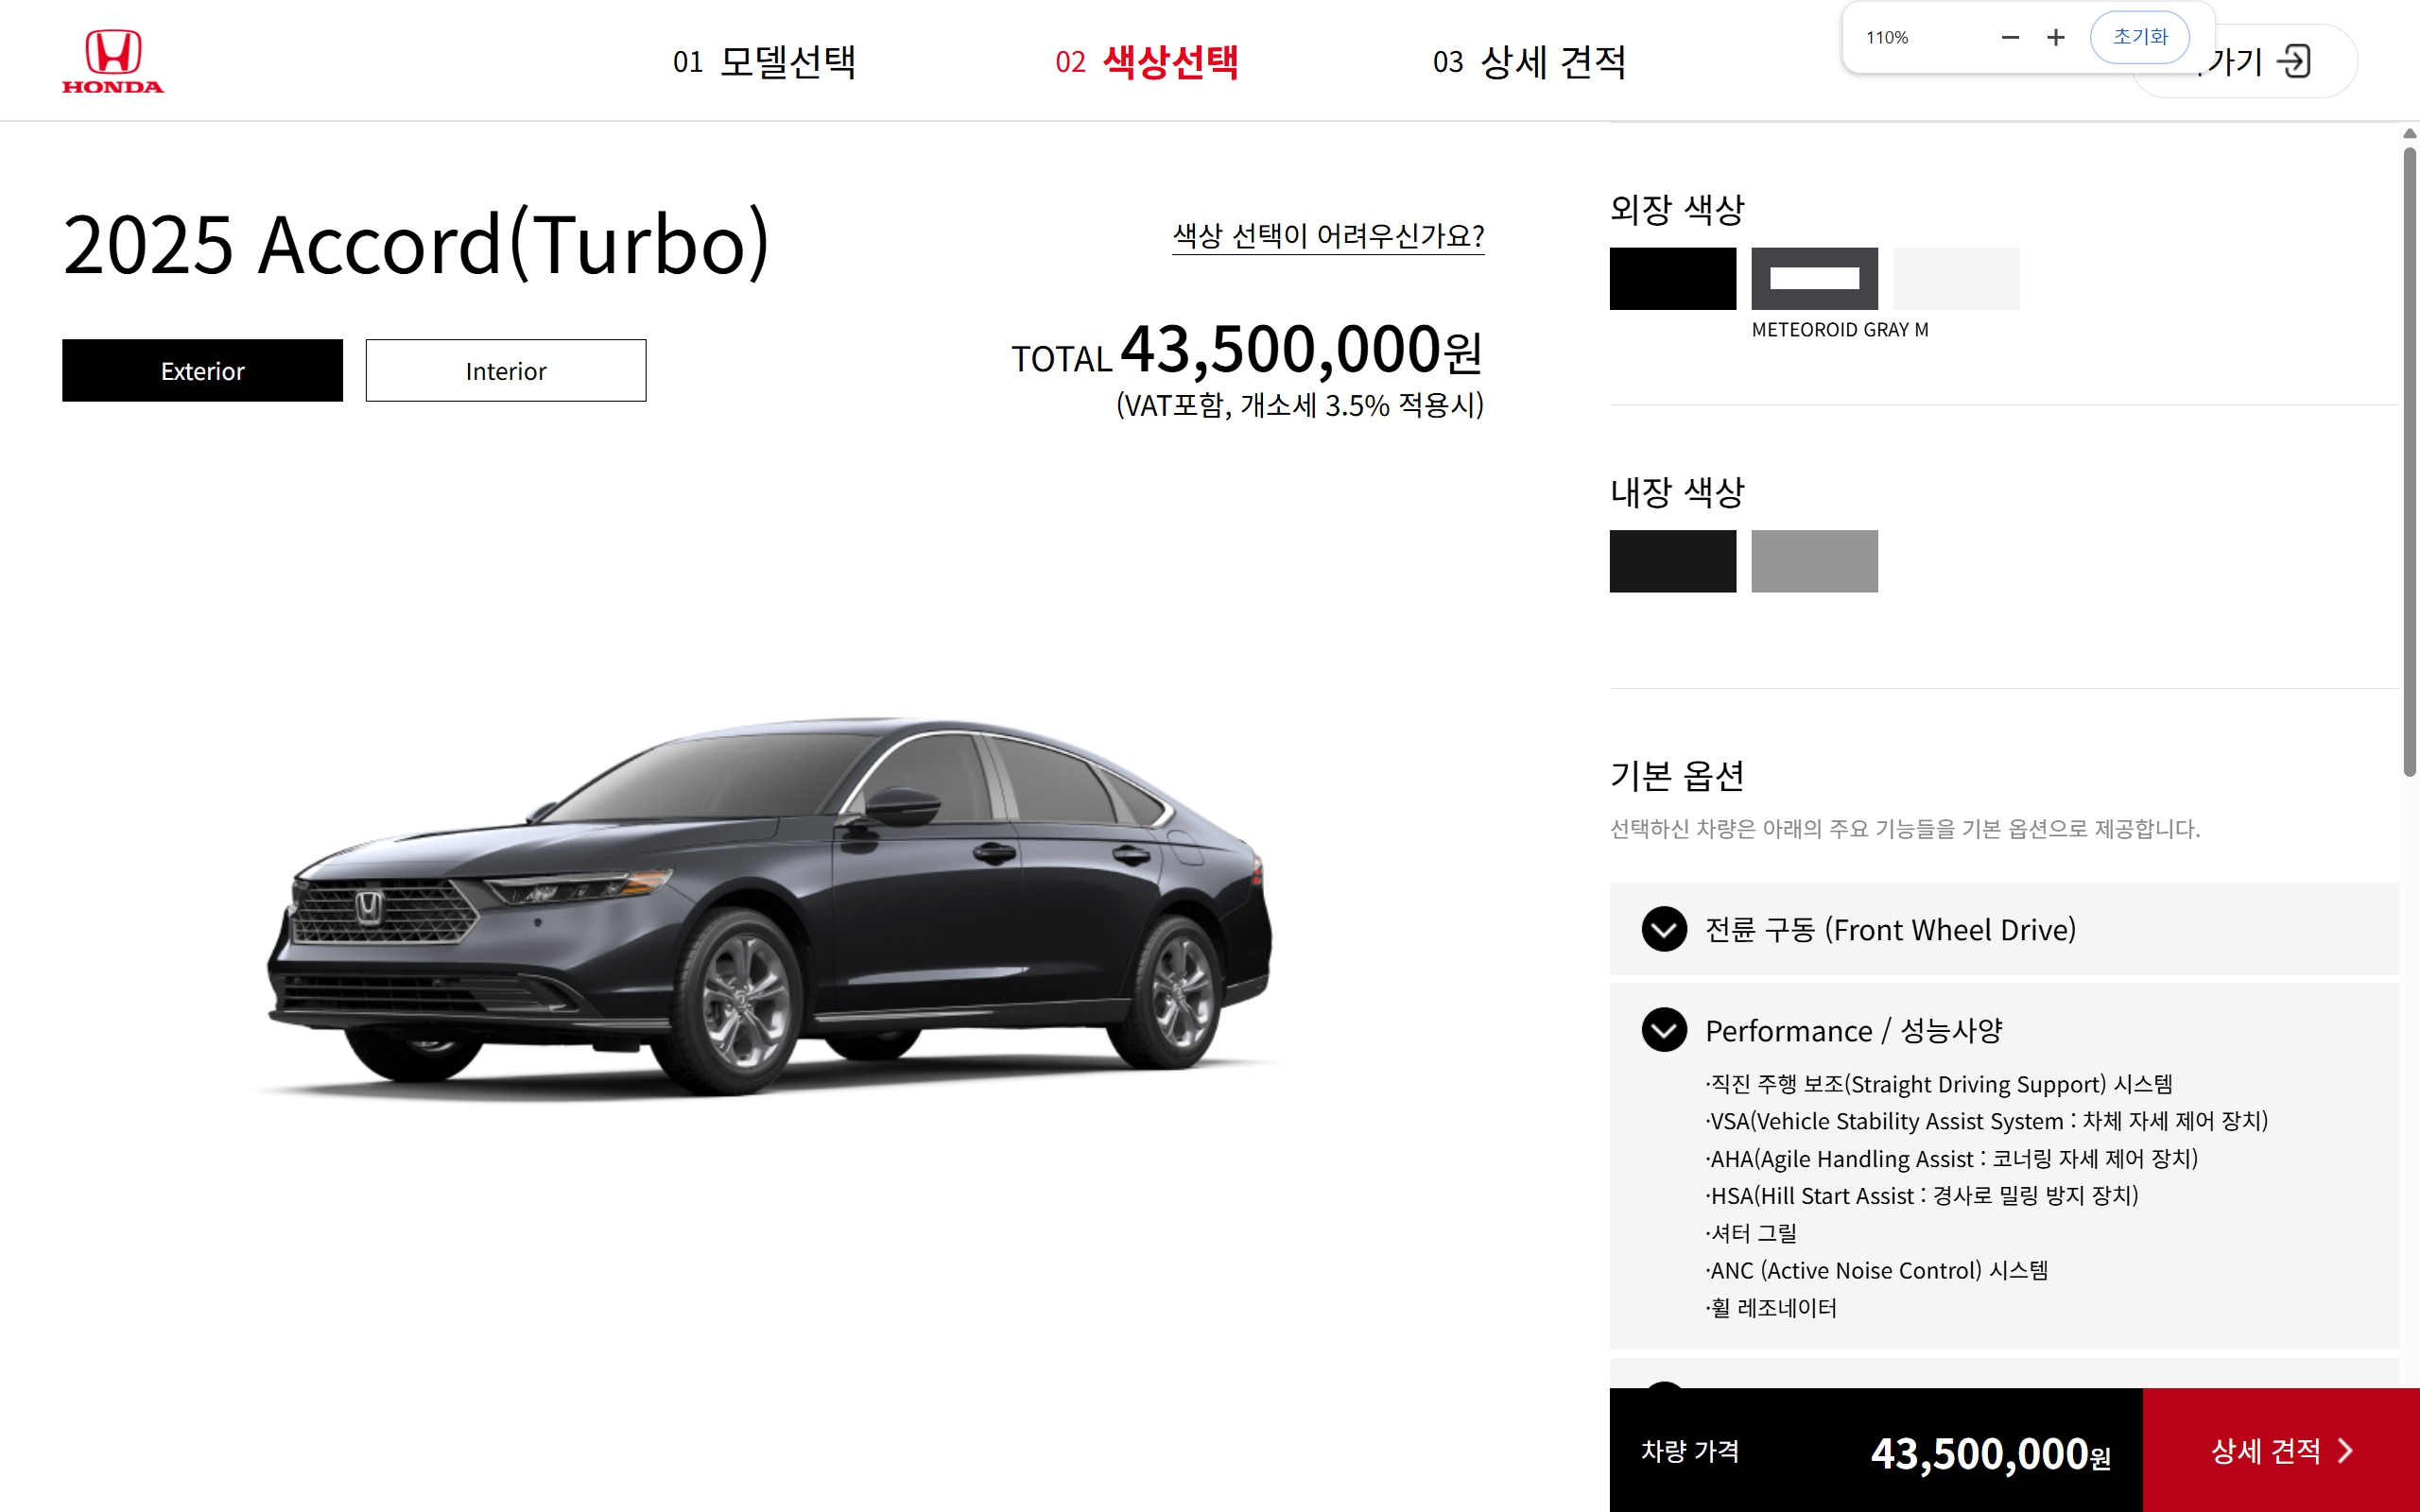Reset zoom with the 초기화 button
2420x1512 pixels.
coord(2139,37)
